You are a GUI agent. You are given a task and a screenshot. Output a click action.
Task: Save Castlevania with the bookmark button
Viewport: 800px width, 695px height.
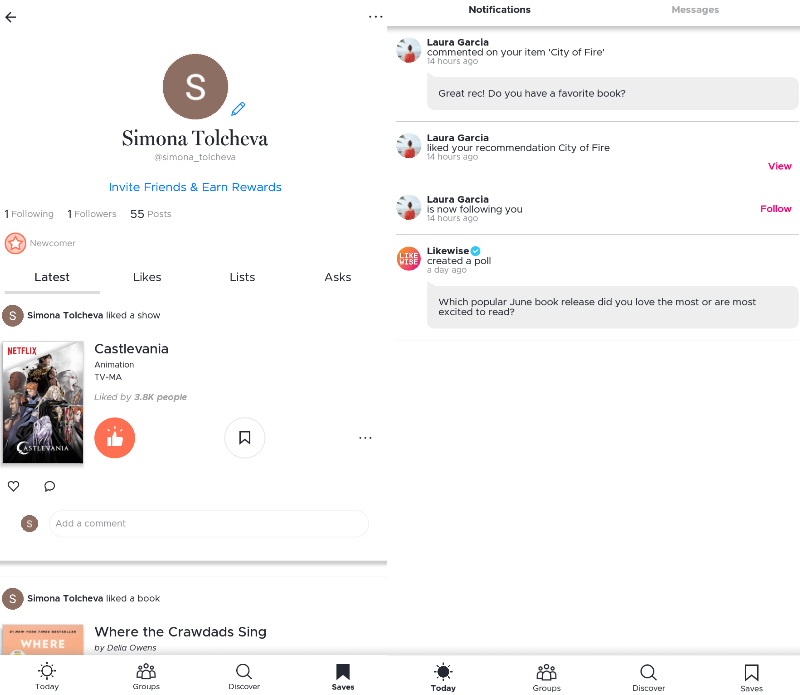click(x=245, y=438)
